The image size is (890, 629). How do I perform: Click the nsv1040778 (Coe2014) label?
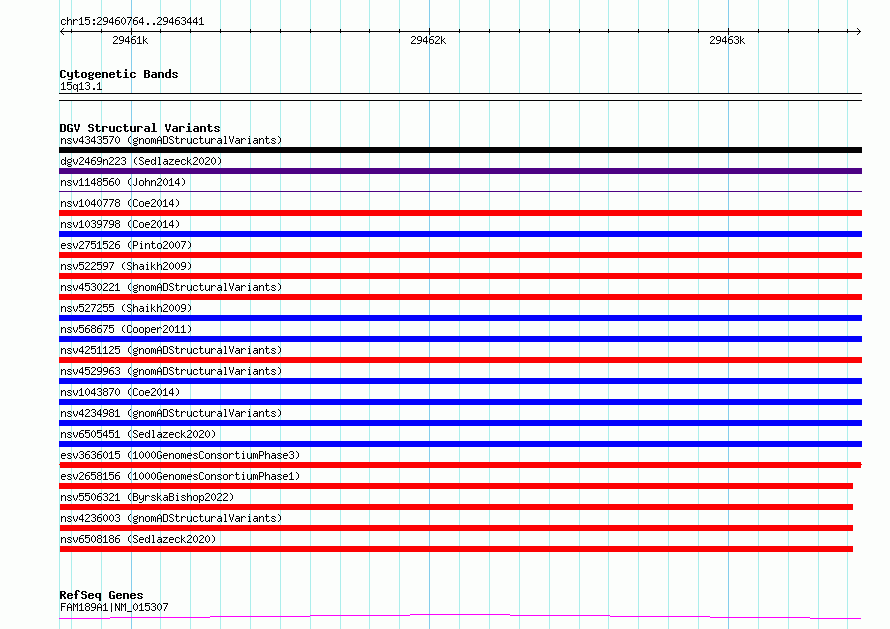click(x=120, y=203)
